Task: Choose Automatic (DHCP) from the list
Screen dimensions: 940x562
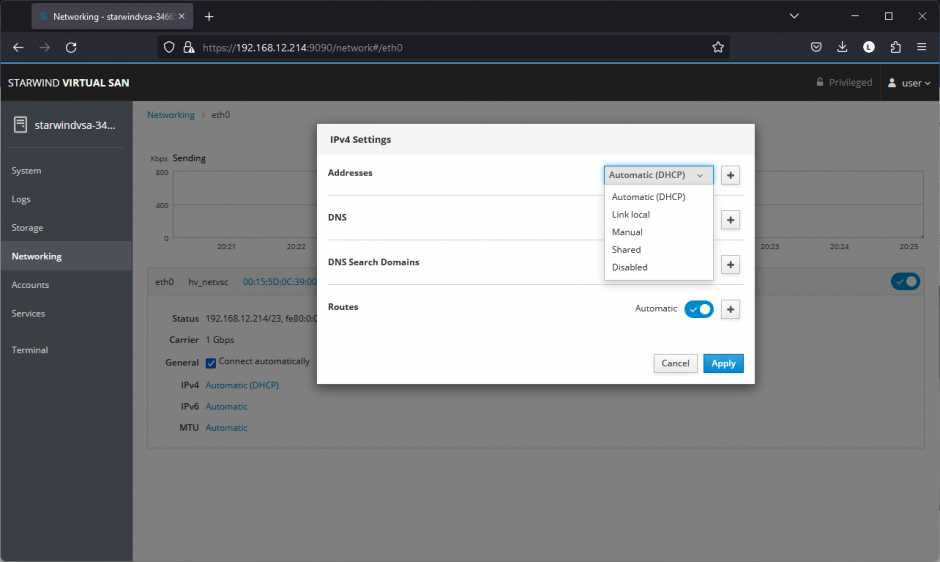Action: tap(648, 197)
